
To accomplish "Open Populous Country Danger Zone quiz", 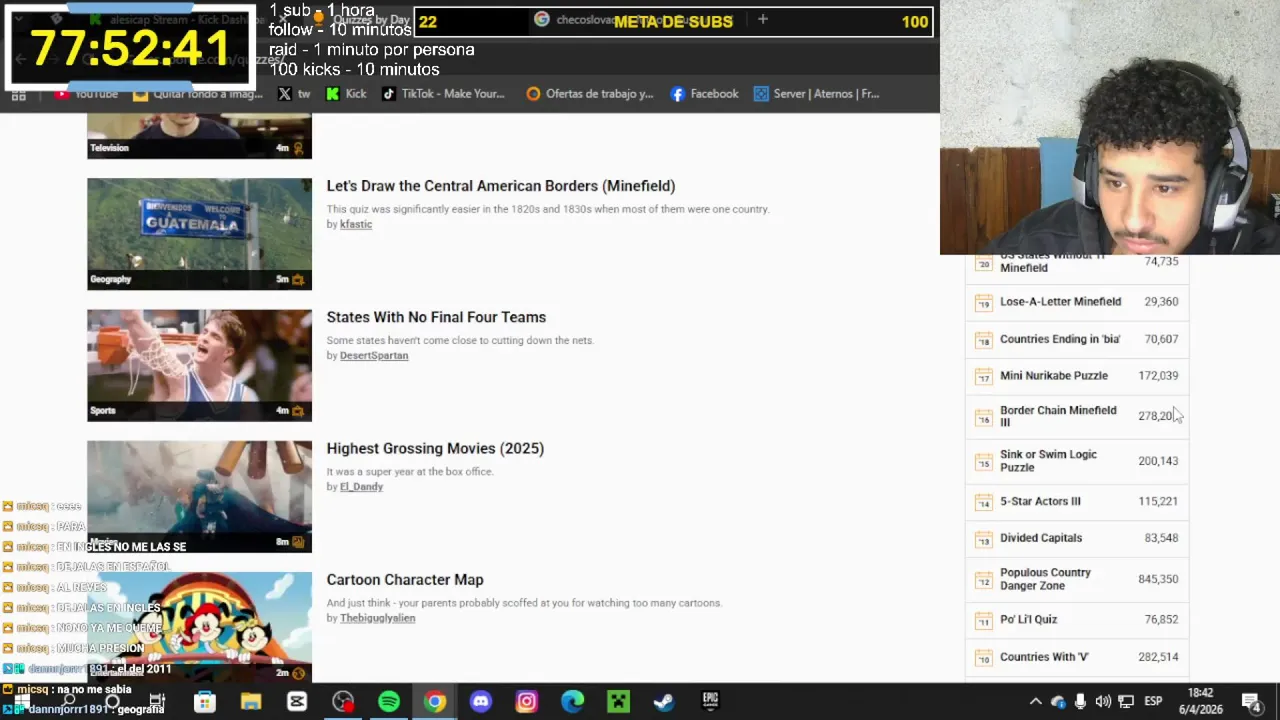I will click(1045, 579).
